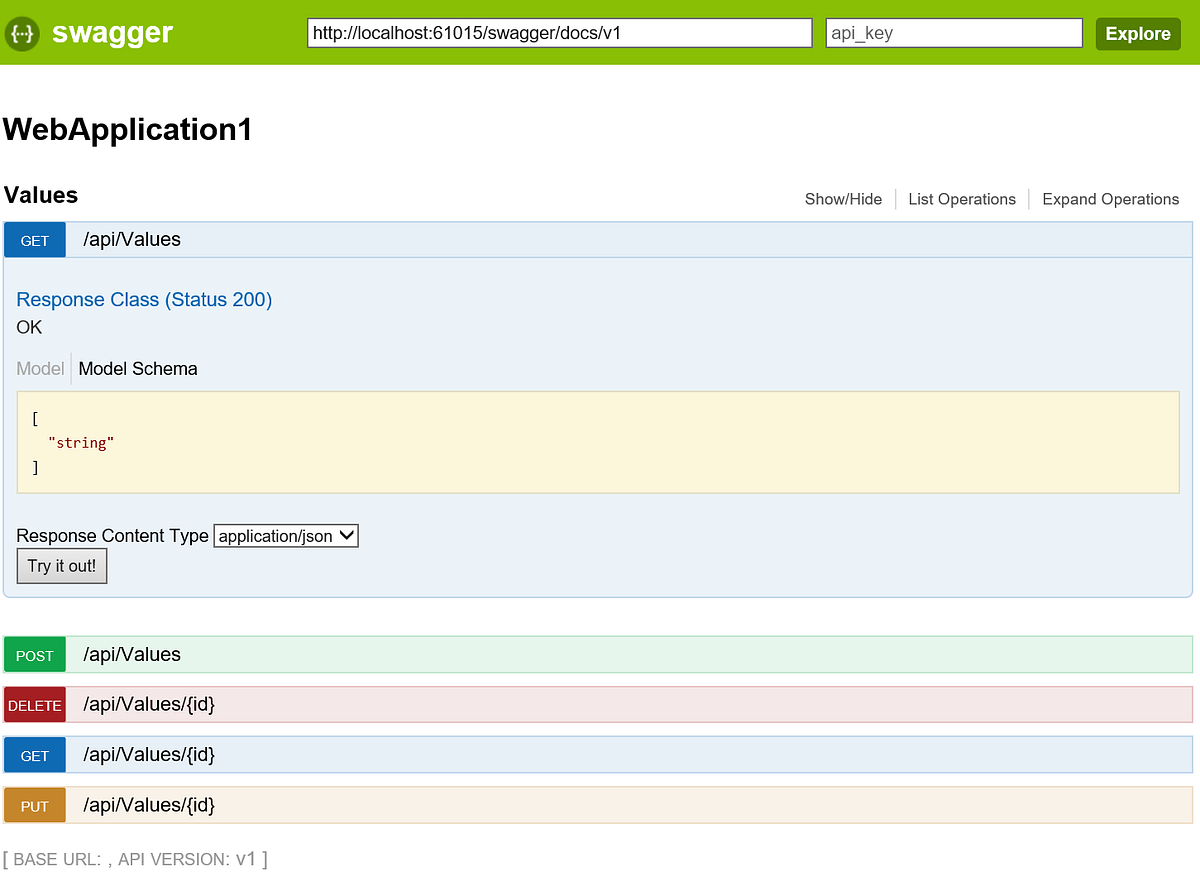
Task: Click the Explore button
Action: [1138, 33]
